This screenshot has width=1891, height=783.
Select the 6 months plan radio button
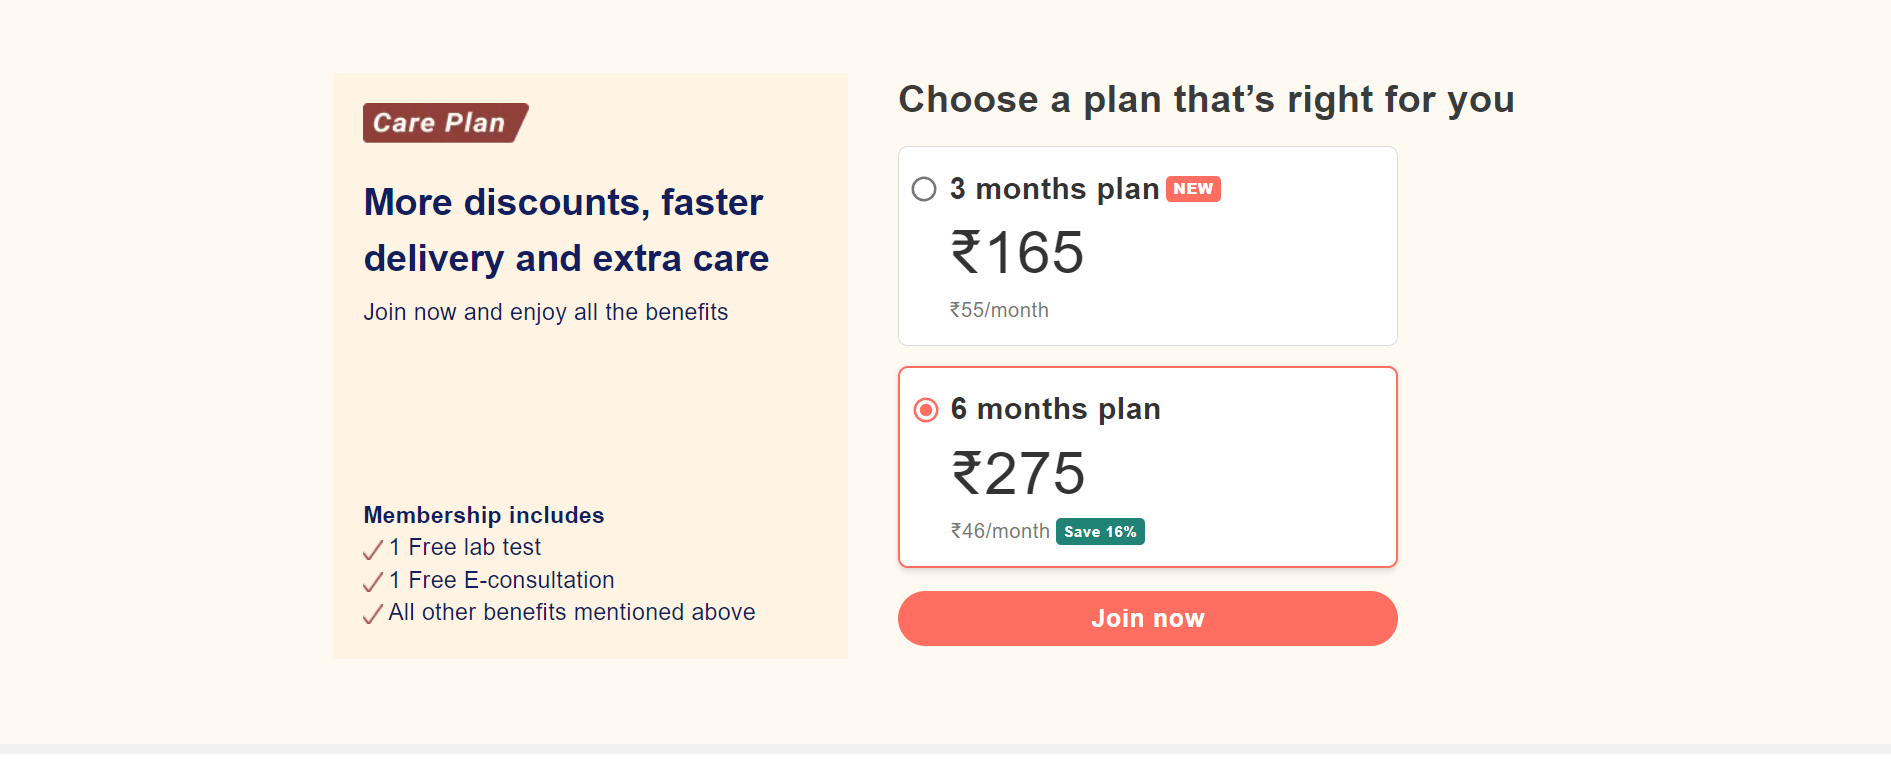point(926,410)
